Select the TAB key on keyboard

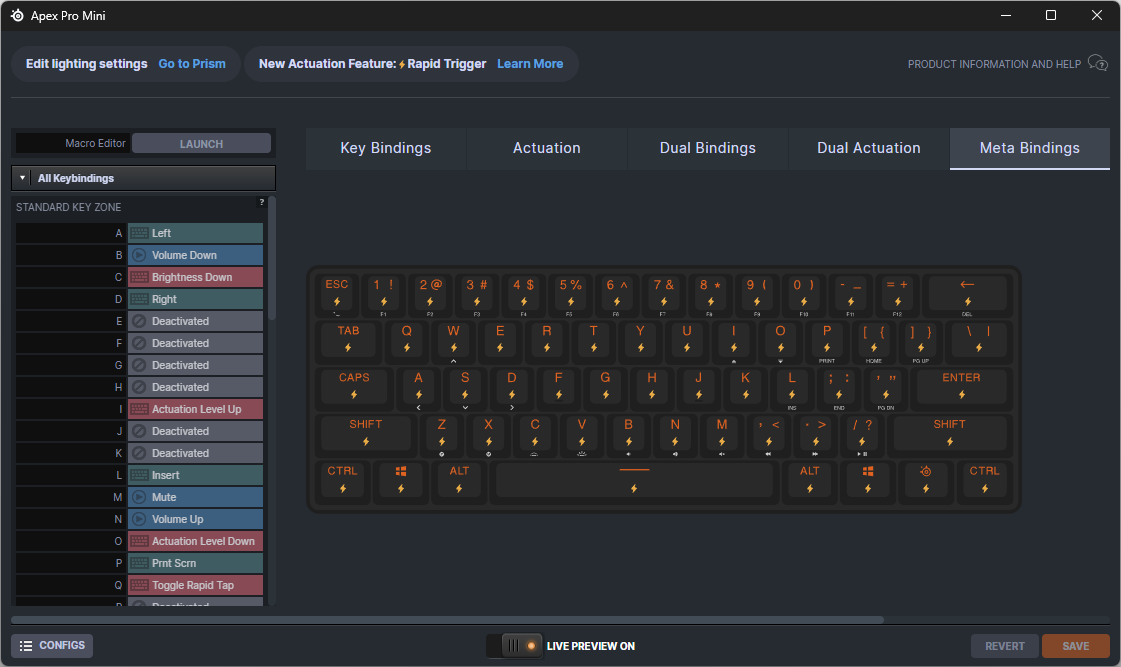point(348,339)
